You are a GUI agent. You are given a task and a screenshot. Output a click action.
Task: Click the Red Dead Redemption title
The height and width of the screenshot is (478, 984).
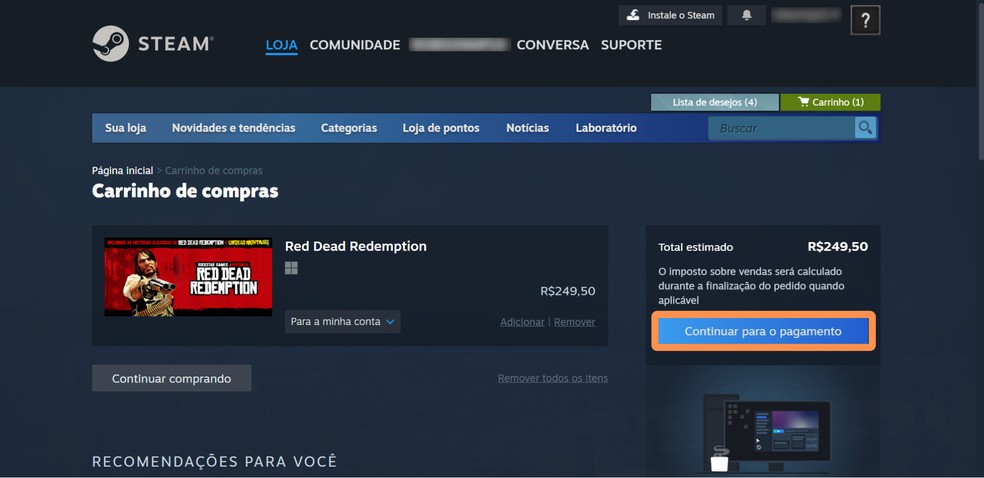[356, 247]
